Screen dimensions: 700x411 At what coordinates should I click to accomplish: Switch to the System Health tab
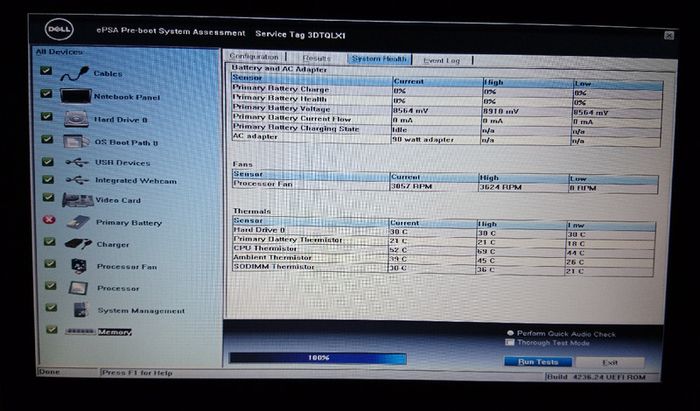pyautogui.click(x=379, y=59)
